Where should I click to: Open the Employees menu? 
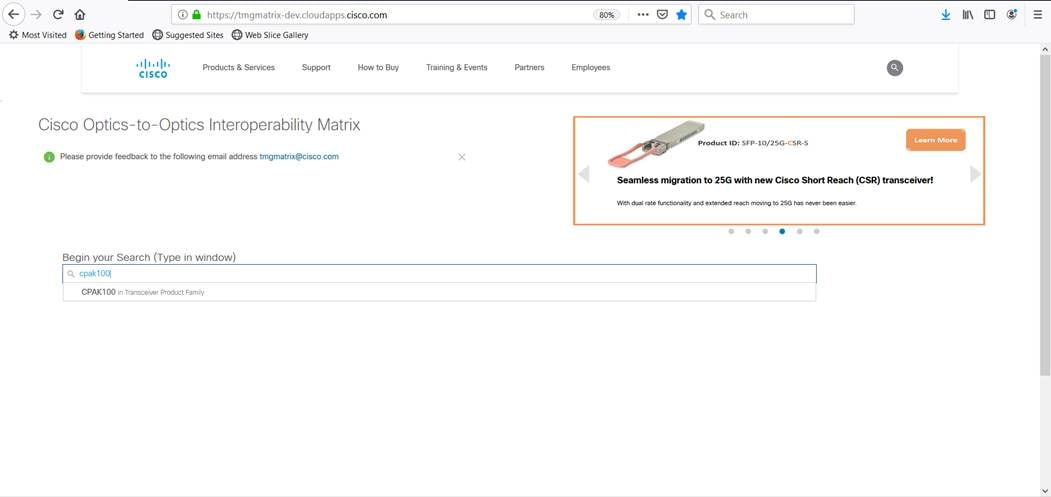(x=591, y=68)
